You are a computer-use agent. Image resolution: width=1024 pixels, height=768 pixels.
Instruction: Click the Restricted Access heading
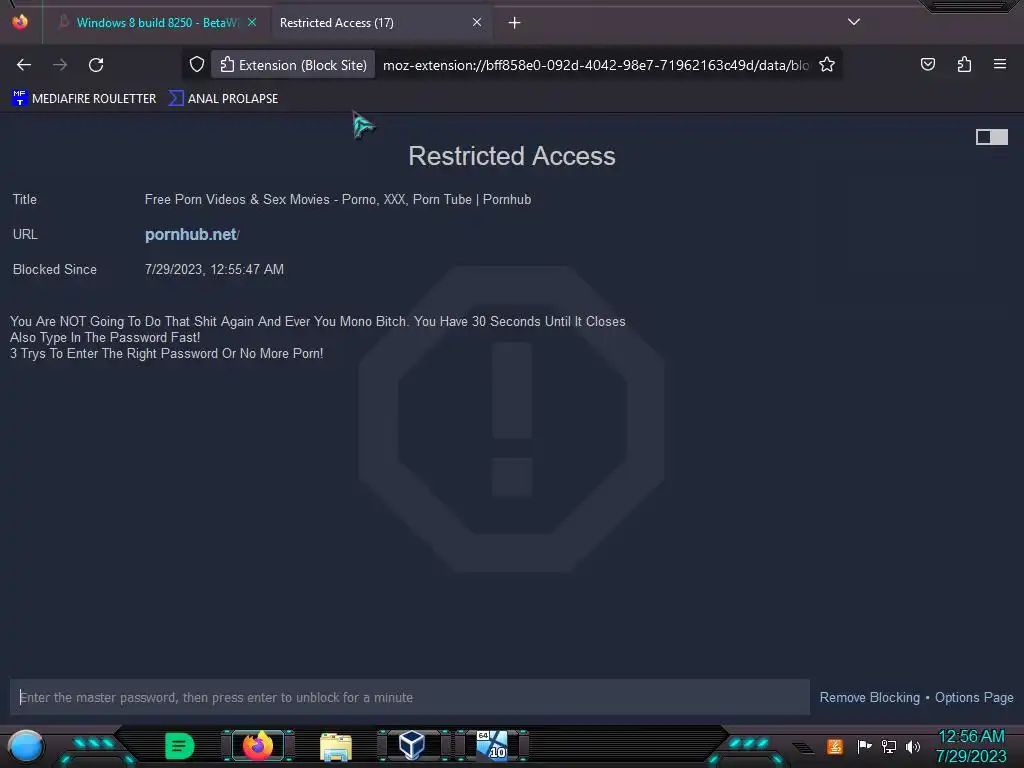pos(512,156)
